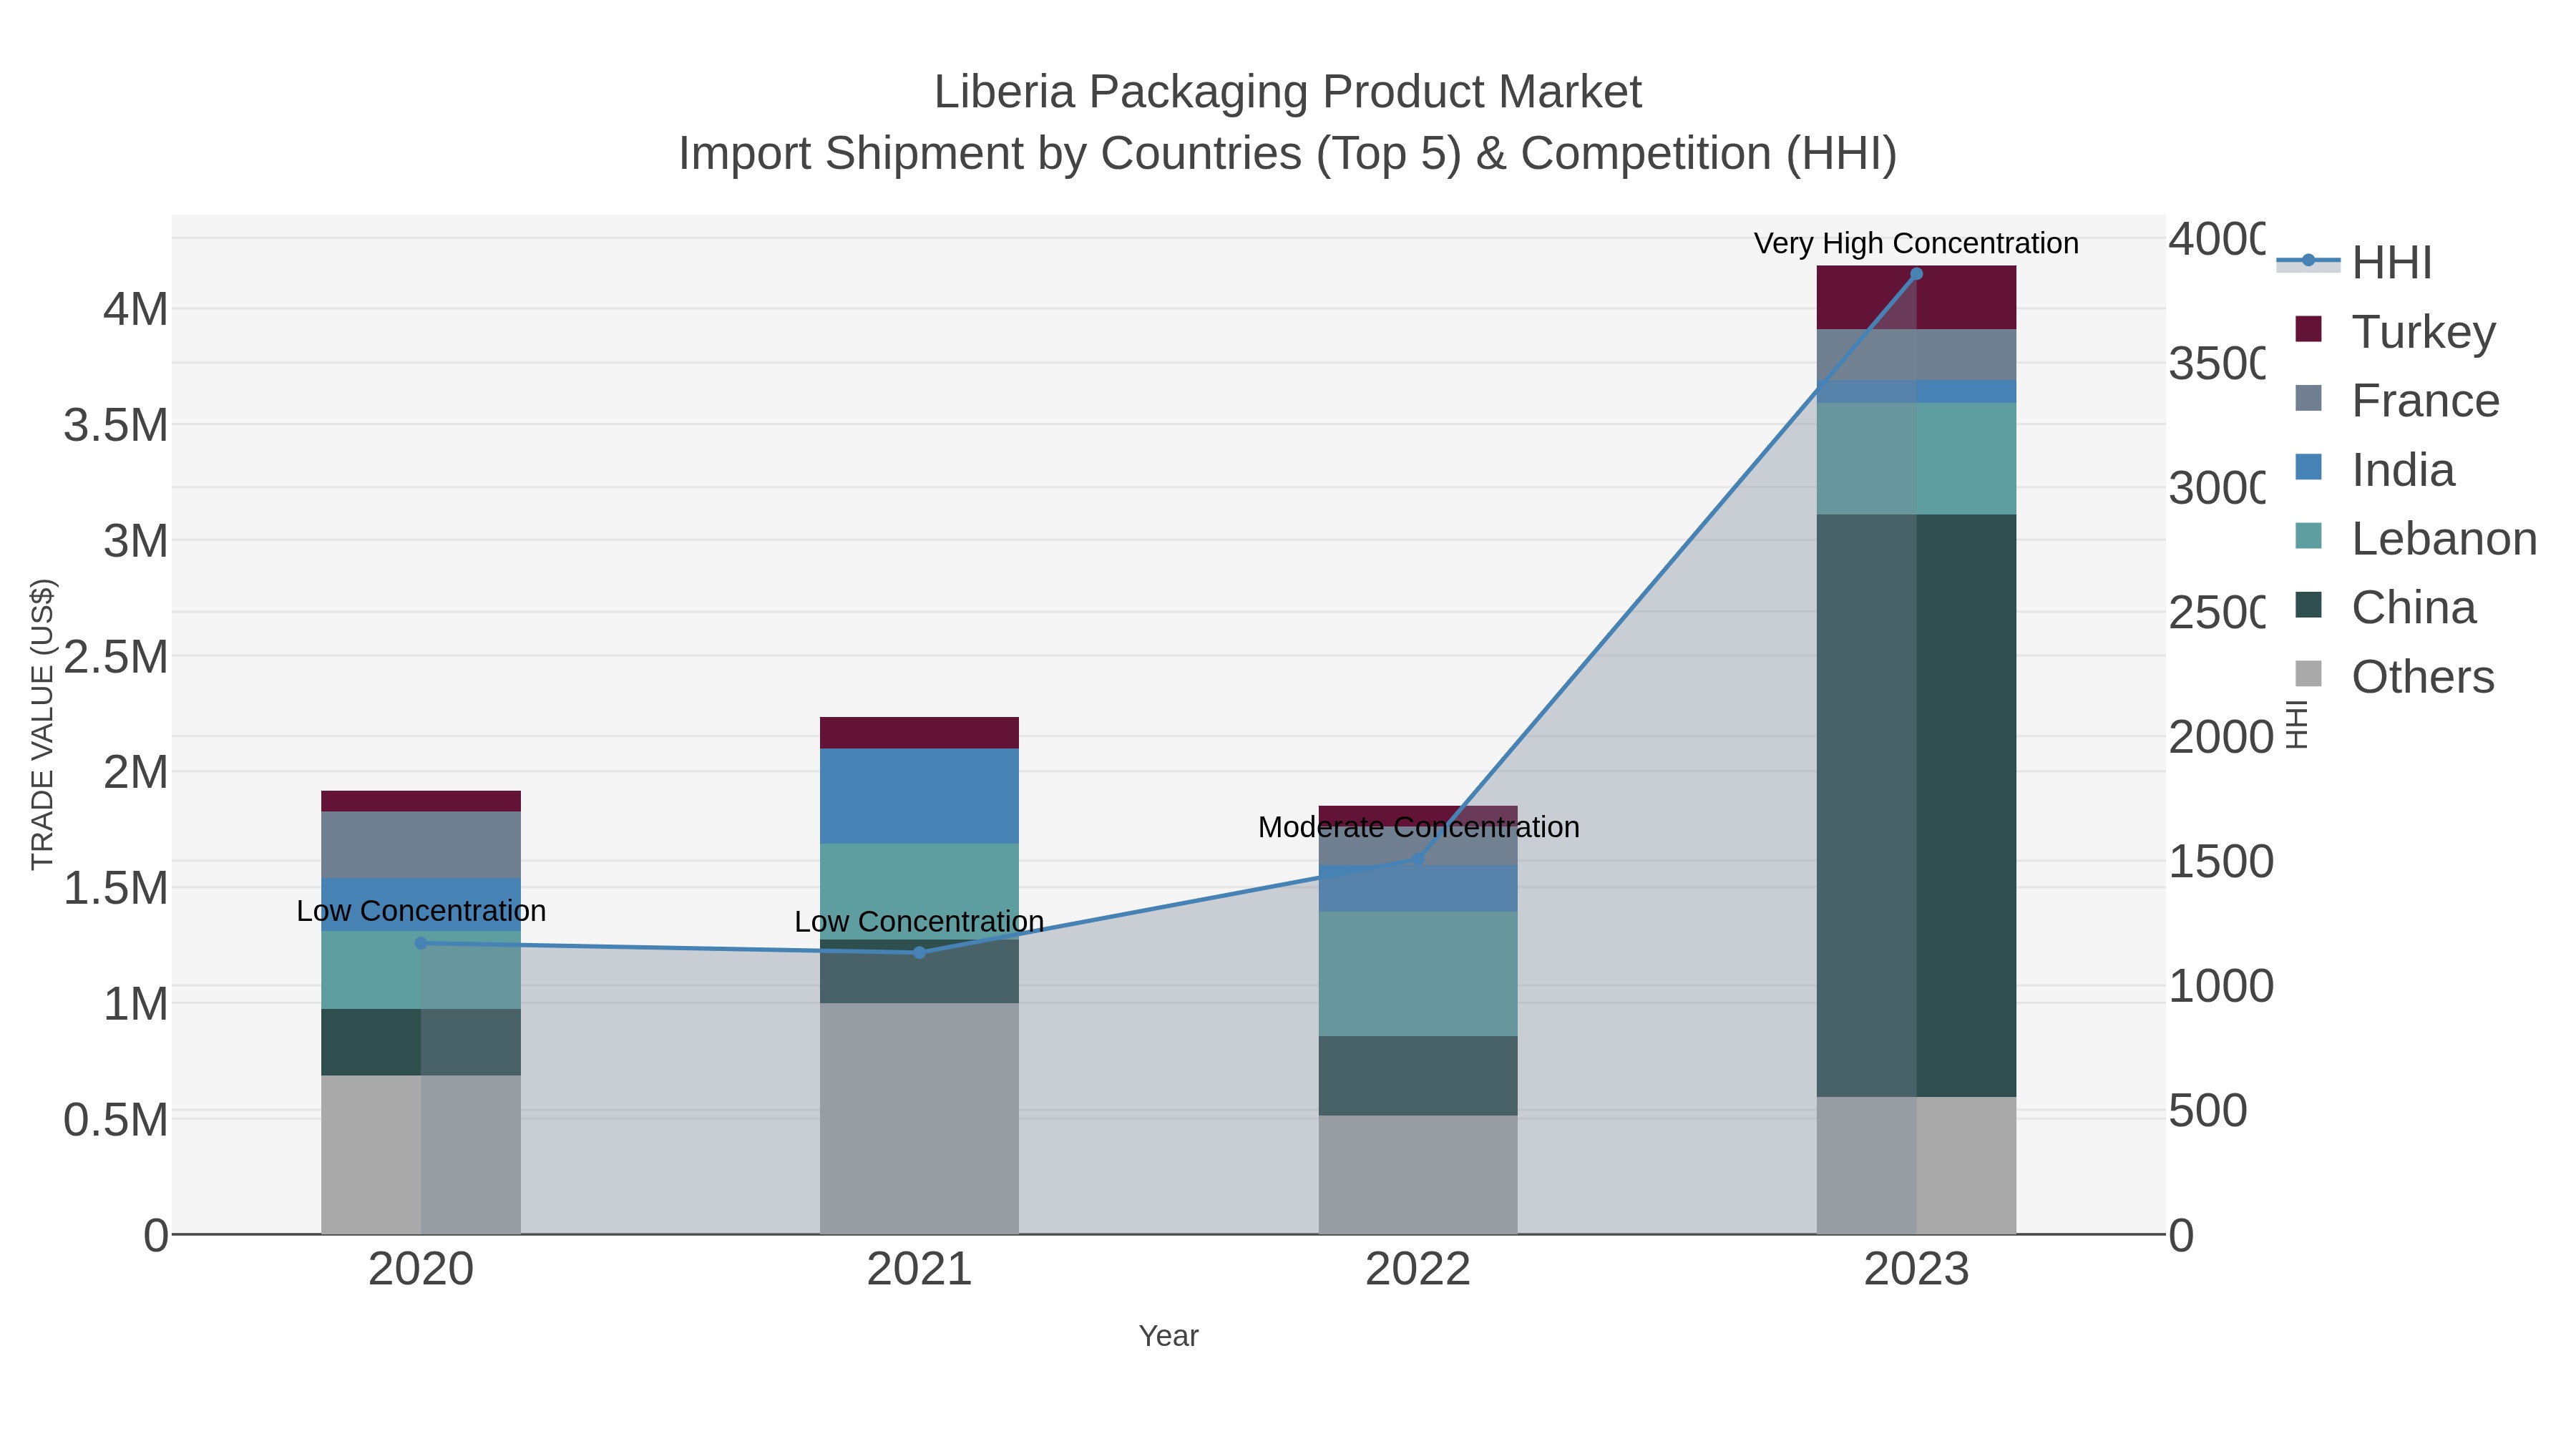This screenshot has width=2576, height=1449.
Task: Click the 4M tick on the left axis
Action: coord(136,309)
